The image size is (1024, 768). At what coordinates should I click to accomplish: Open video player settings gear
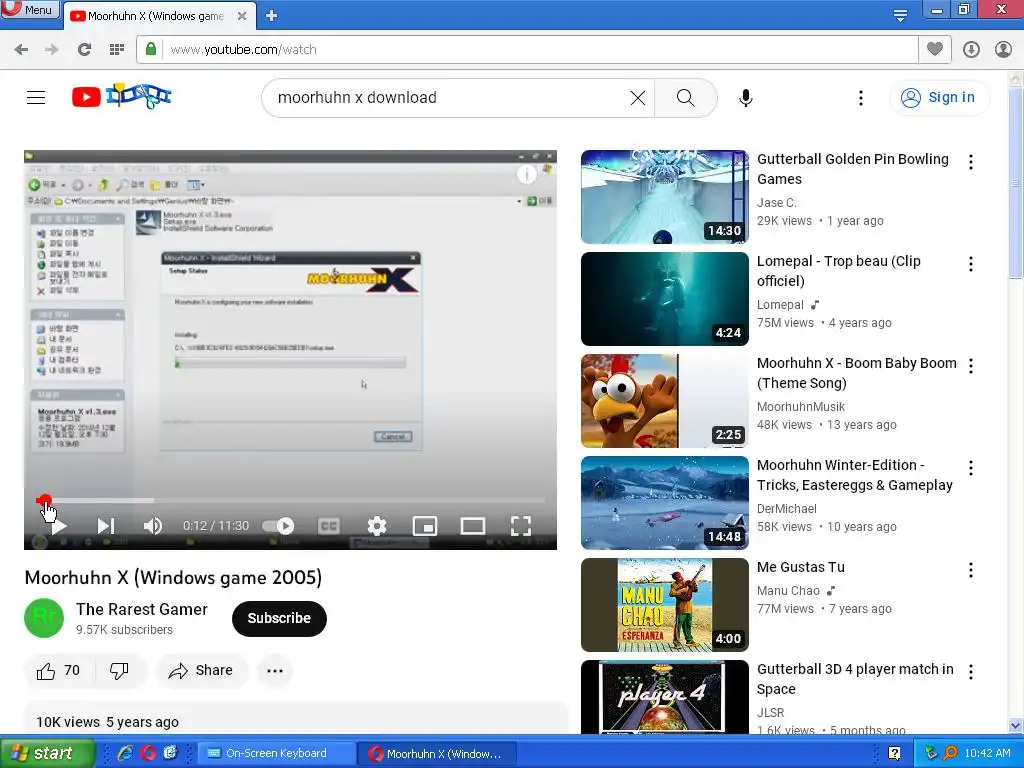click(377, 526)
